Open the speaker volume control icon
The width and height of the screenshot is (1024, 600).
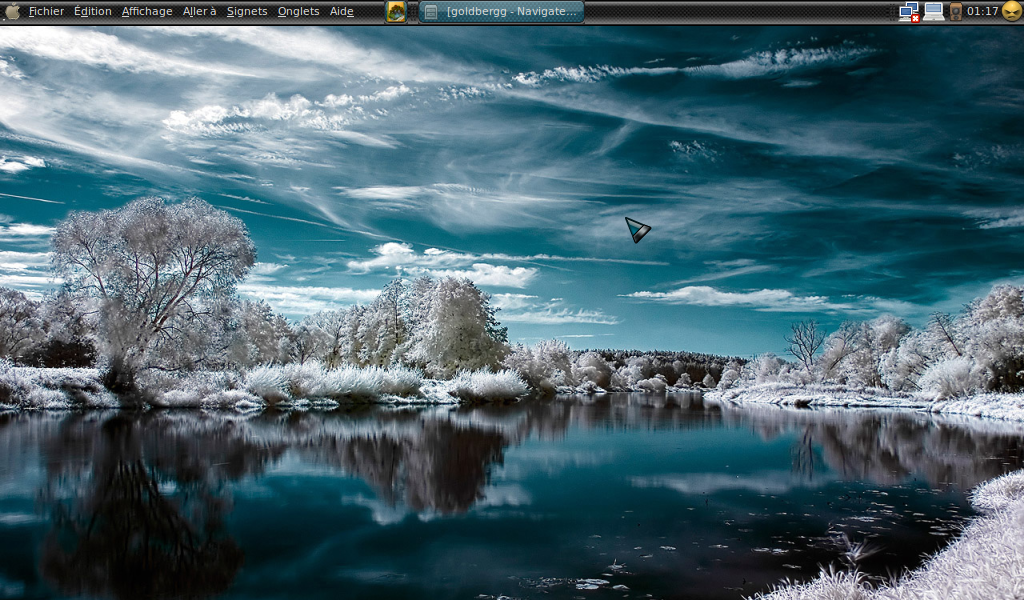956,12
